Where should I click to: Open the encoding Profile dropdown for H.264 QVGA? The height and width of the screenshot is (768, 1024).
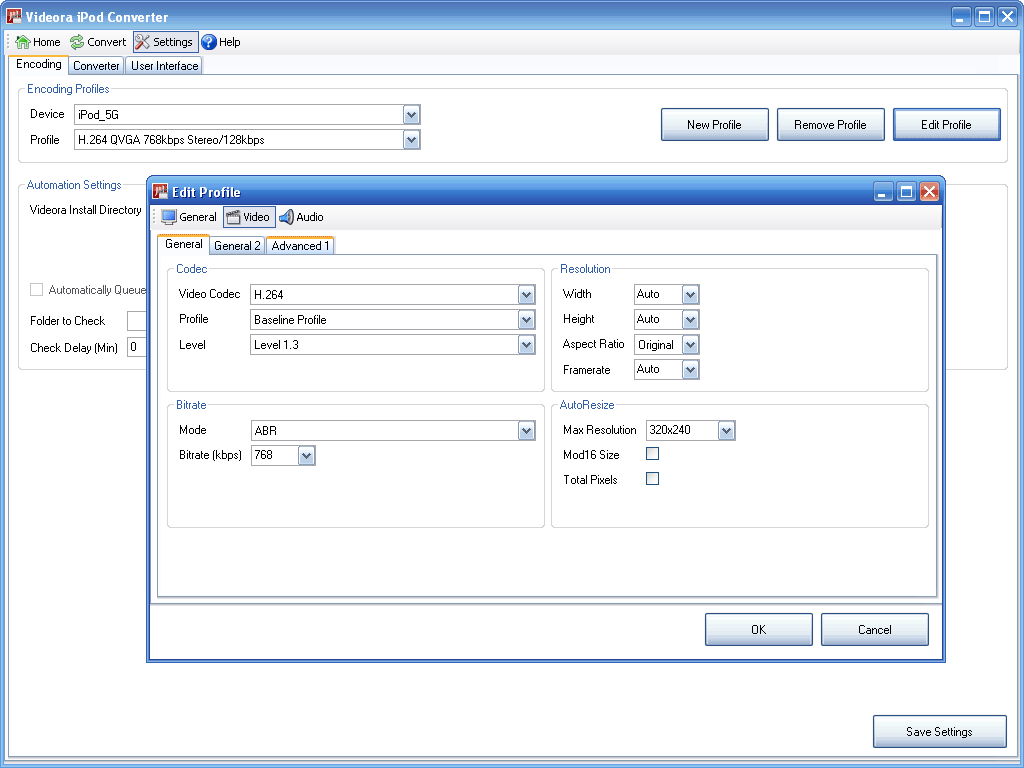(x=411, y=140)
